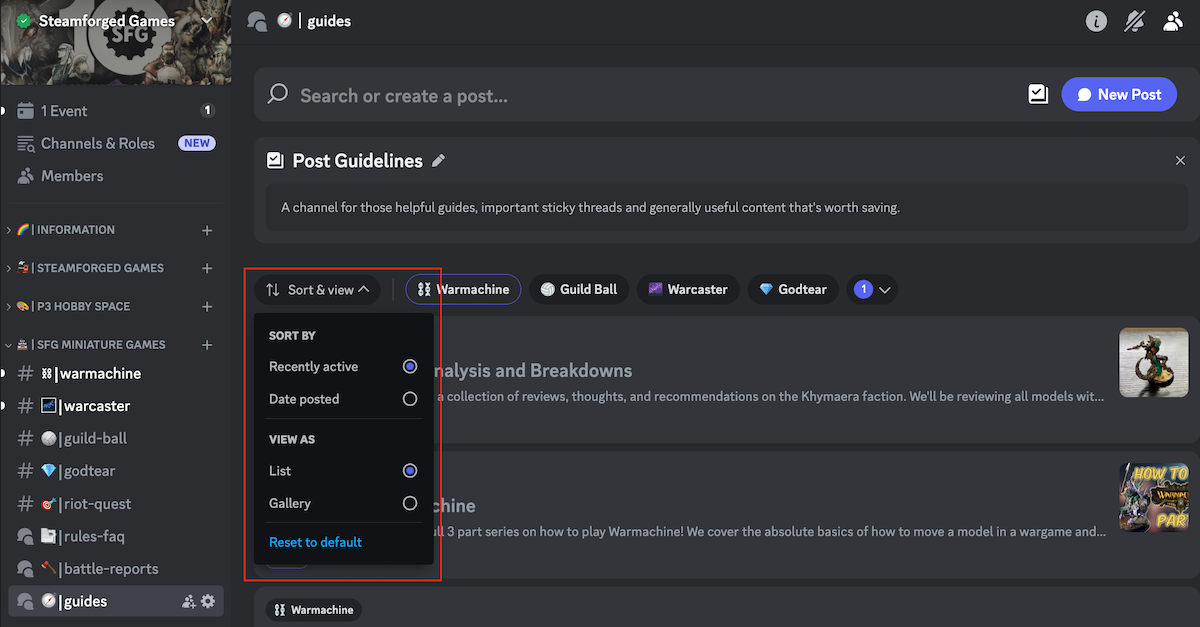
Task: Open the warmachine channel
Action: pyautogui.click(x=115, y=374)
